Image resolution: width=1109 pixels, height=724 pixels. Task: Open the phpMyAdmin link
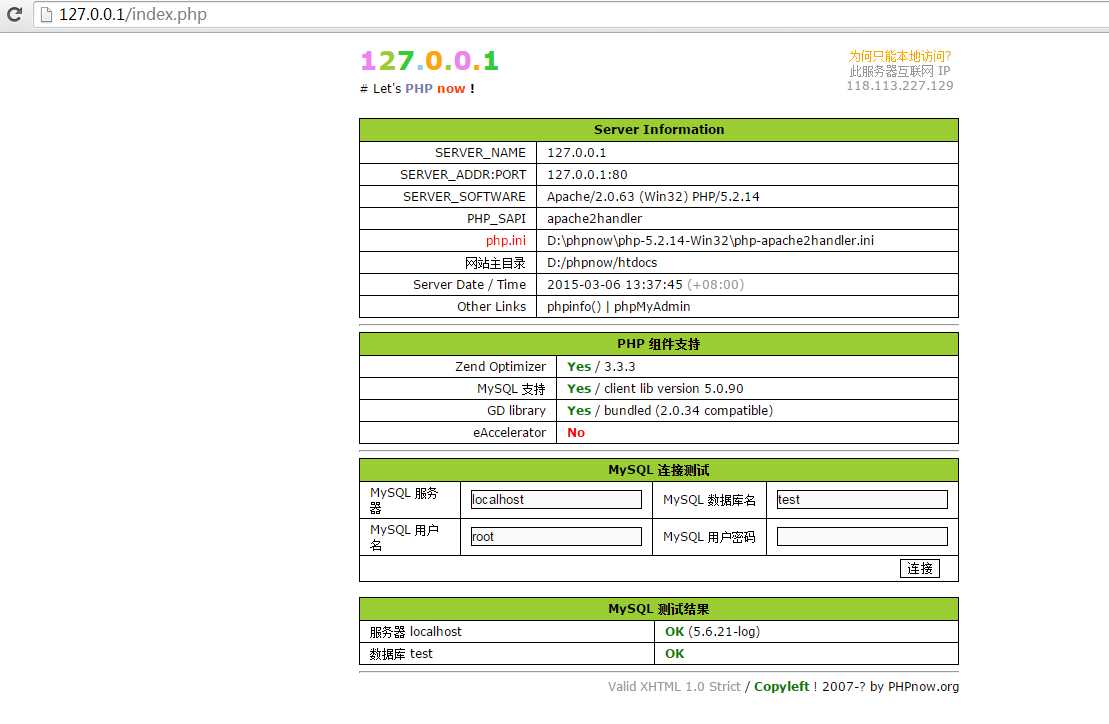651,306
